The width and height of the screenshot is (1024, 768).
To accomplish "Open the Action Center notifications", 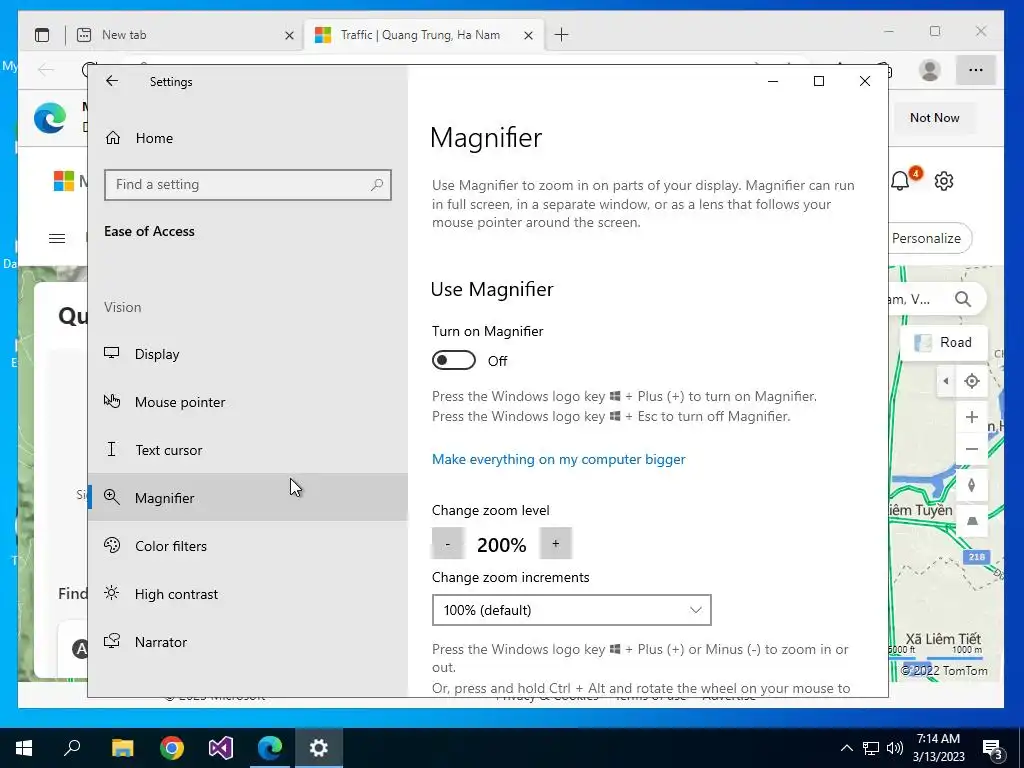I will (993, 748).
